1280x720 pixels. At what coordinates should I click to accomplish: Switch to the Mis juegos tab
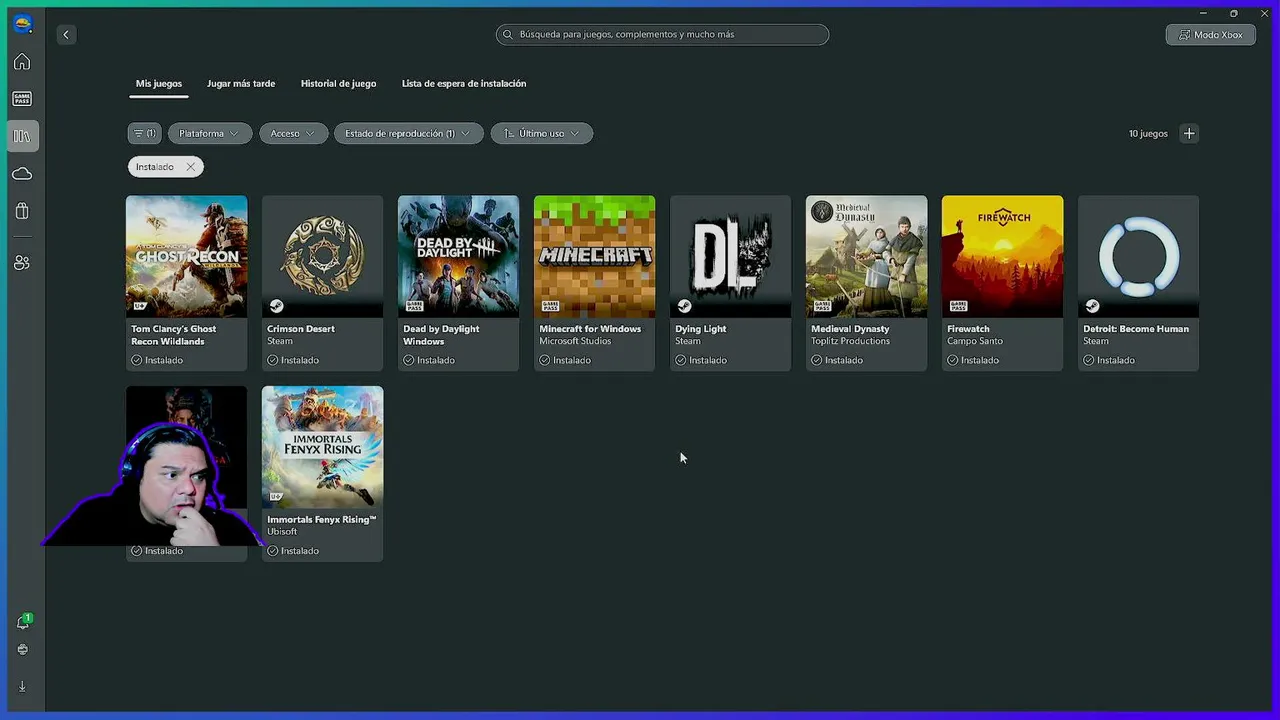(159, 84)
